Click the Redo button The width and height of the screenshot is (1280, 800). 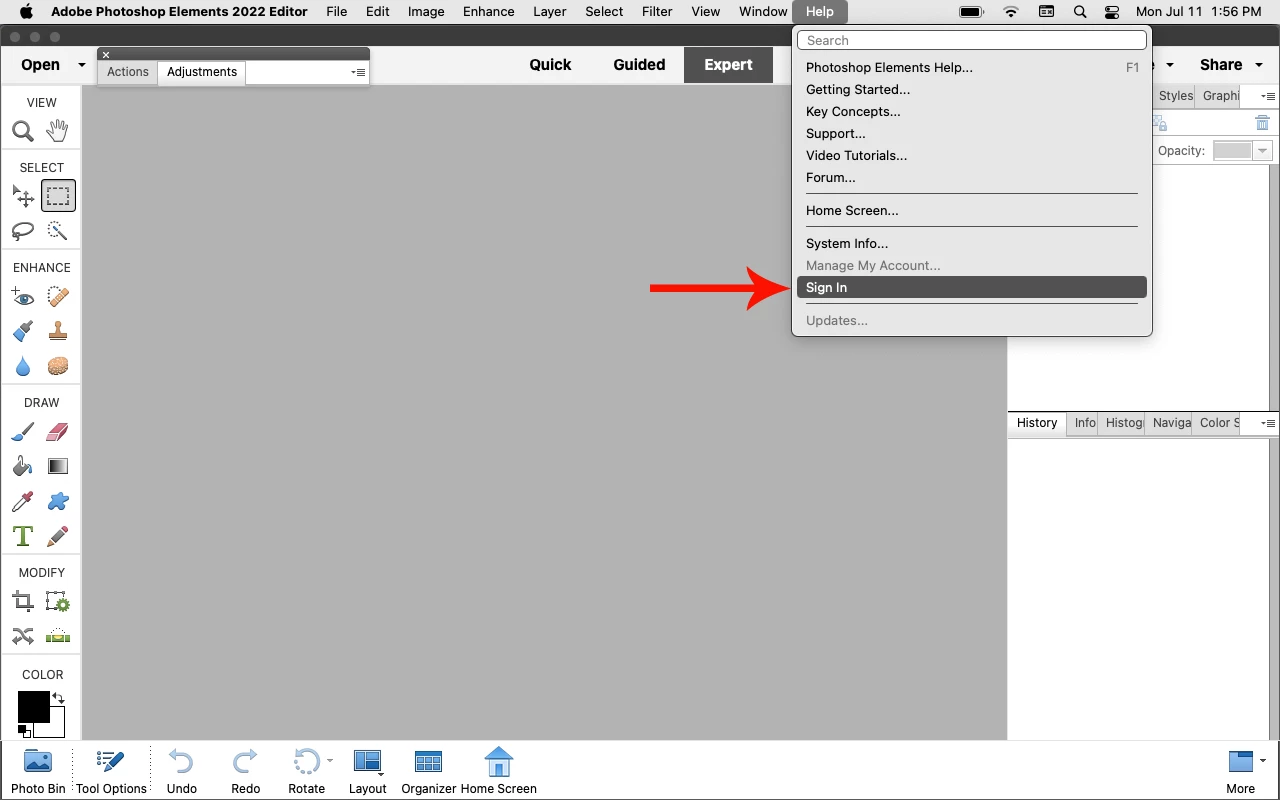pos(245,771)
